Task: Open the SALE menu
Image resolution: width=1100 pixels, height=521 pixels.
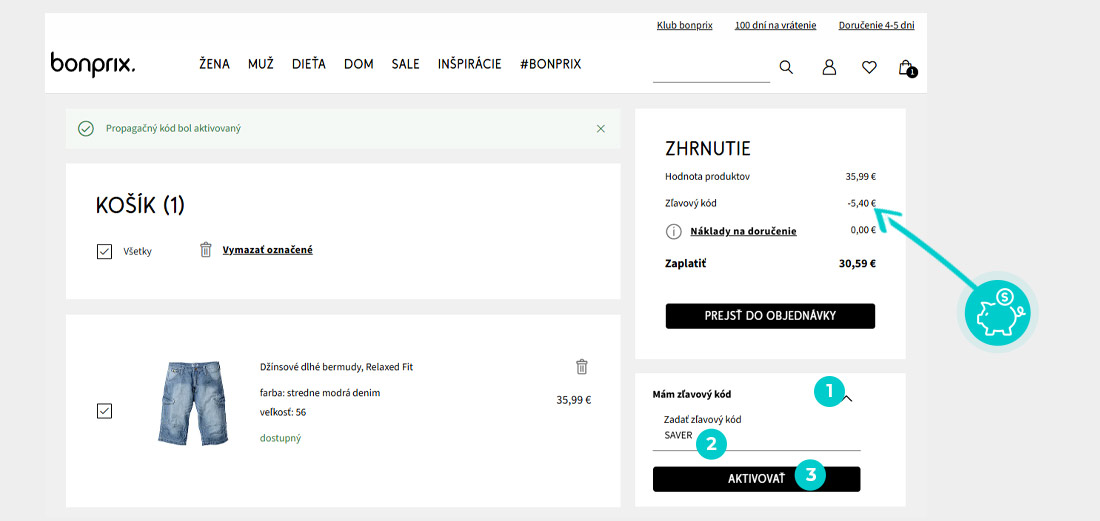Action: pos(405,65)
